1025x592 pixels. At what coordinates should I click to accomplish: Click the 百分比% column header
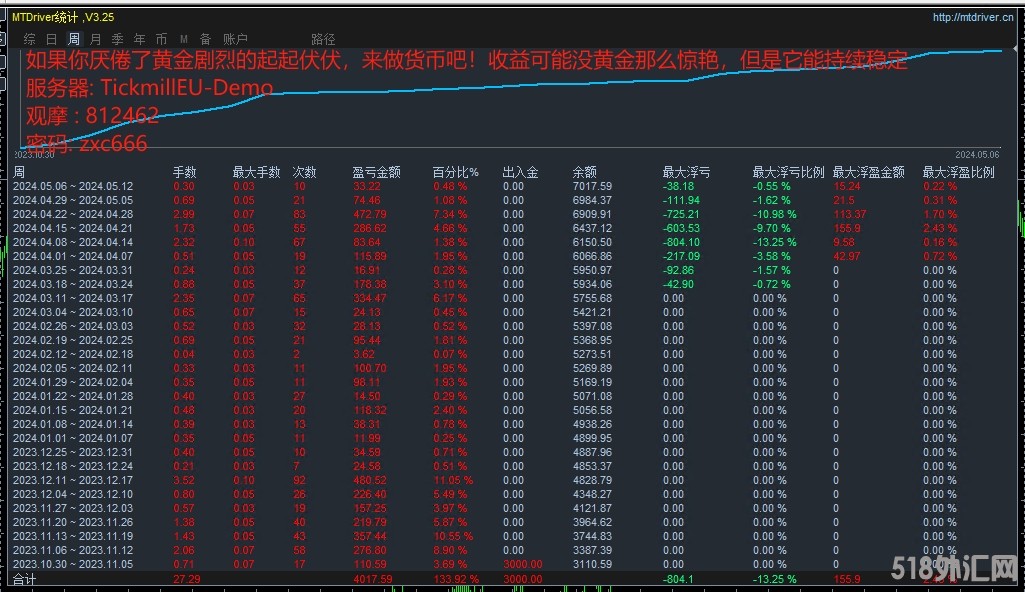point(456,172)
